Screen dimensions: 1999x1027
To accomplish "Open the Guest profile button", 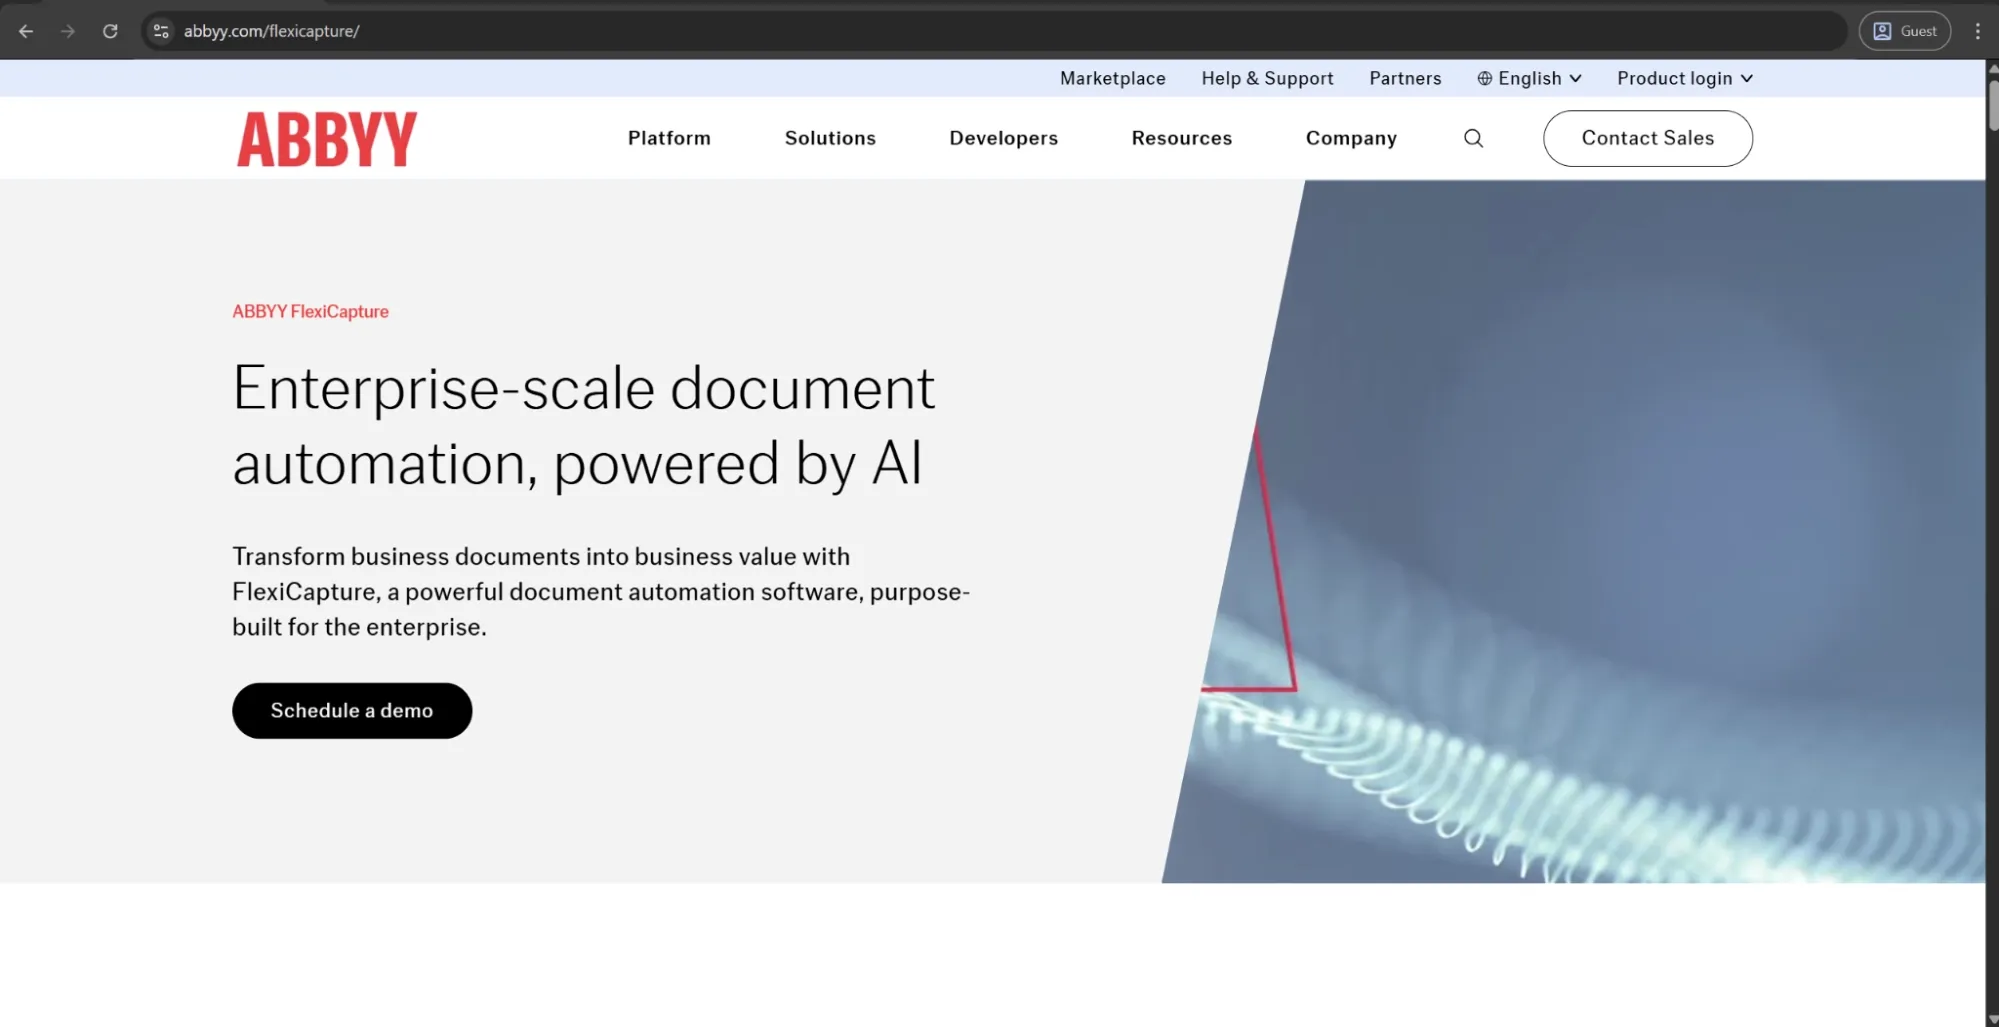I will [x=1904, y=31].
